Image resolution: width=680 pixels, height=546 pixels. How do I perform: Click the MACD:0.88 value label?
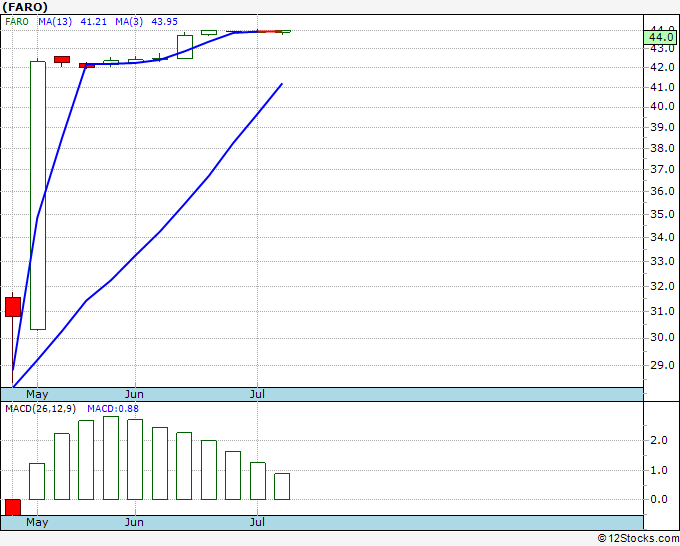[x=113, y=409]
